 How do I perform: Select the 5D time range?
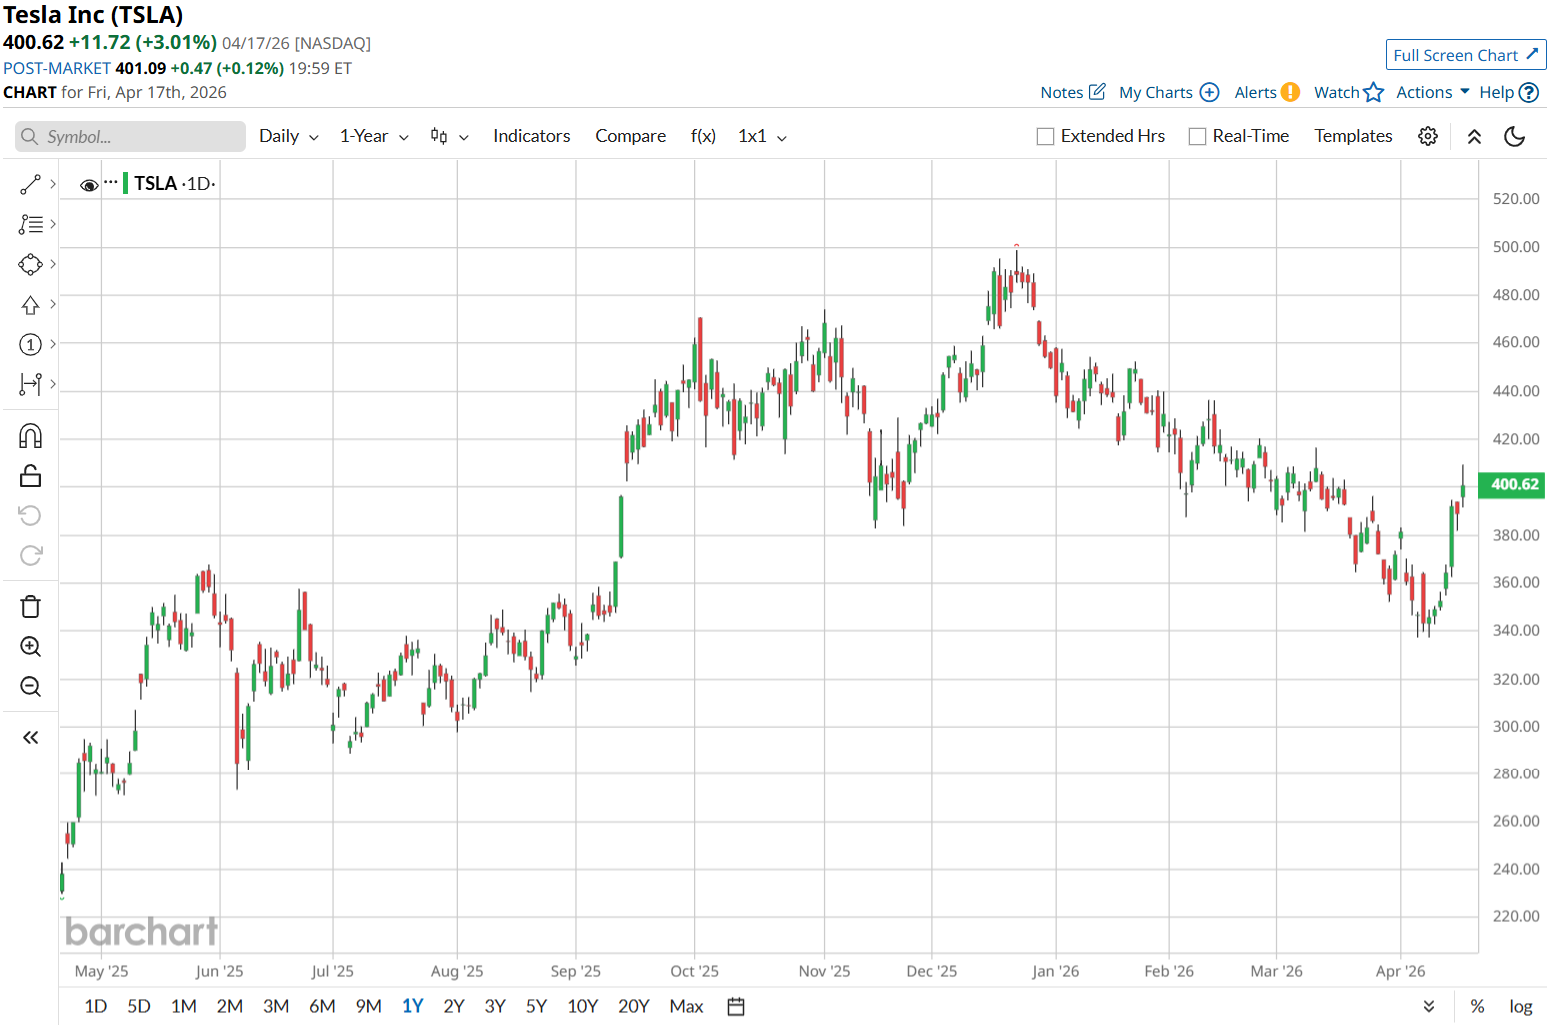(139, 1007)
